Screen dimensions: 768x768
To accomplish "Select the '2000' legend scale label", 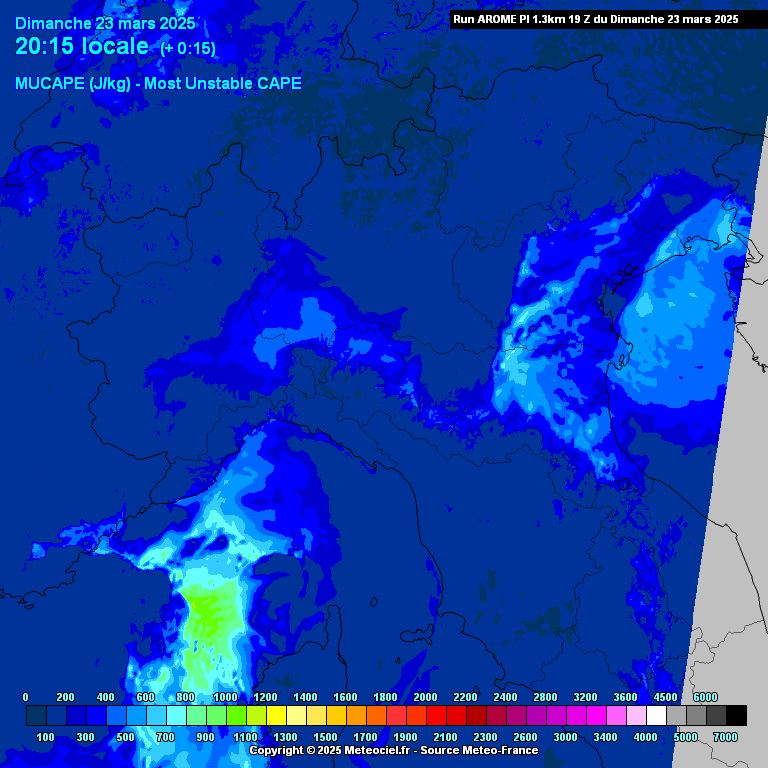I will pos(426,697).
